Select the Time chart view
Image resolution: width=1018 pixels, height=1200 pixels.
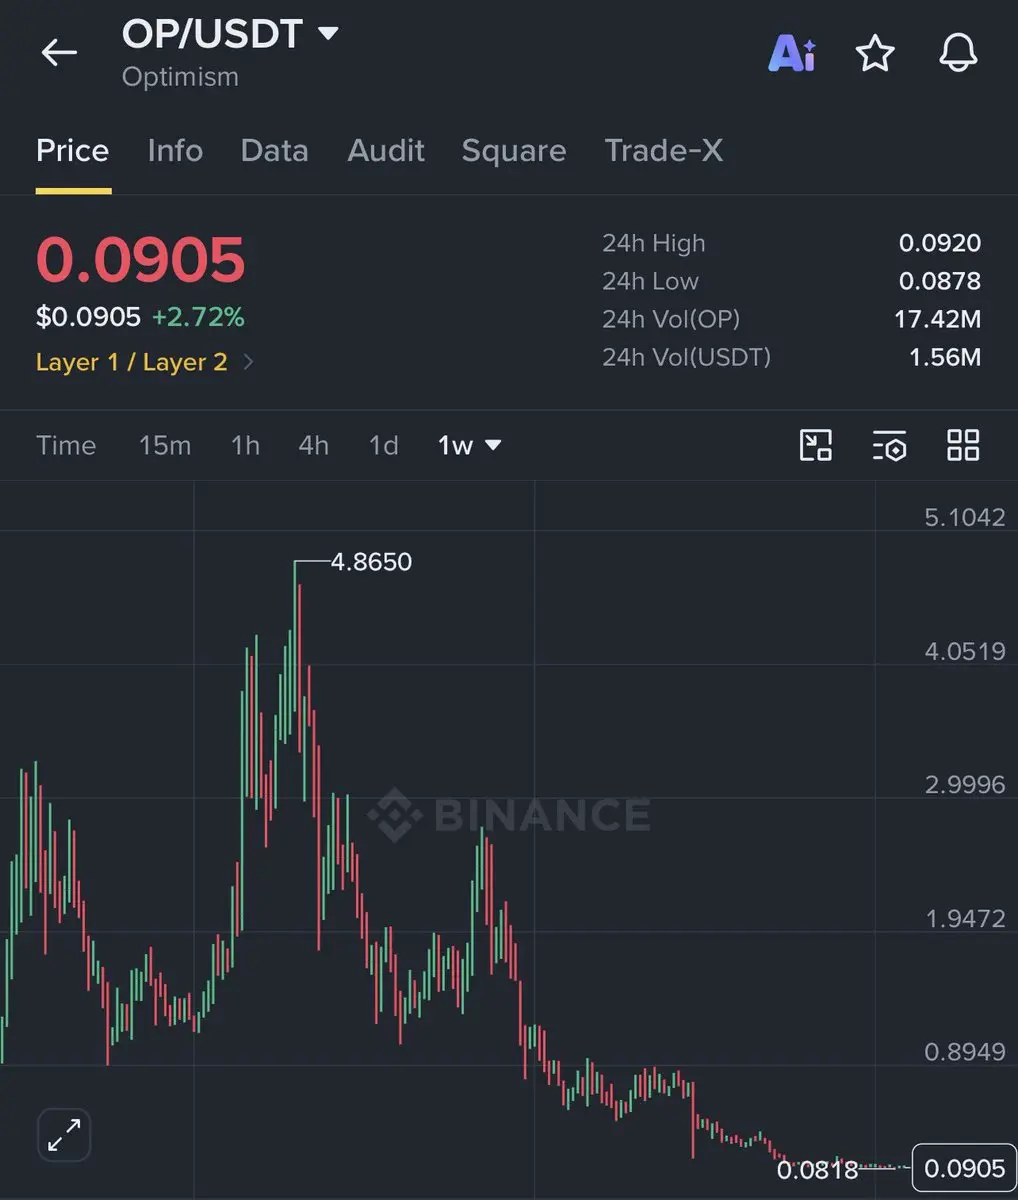click(x=66, y=445)
